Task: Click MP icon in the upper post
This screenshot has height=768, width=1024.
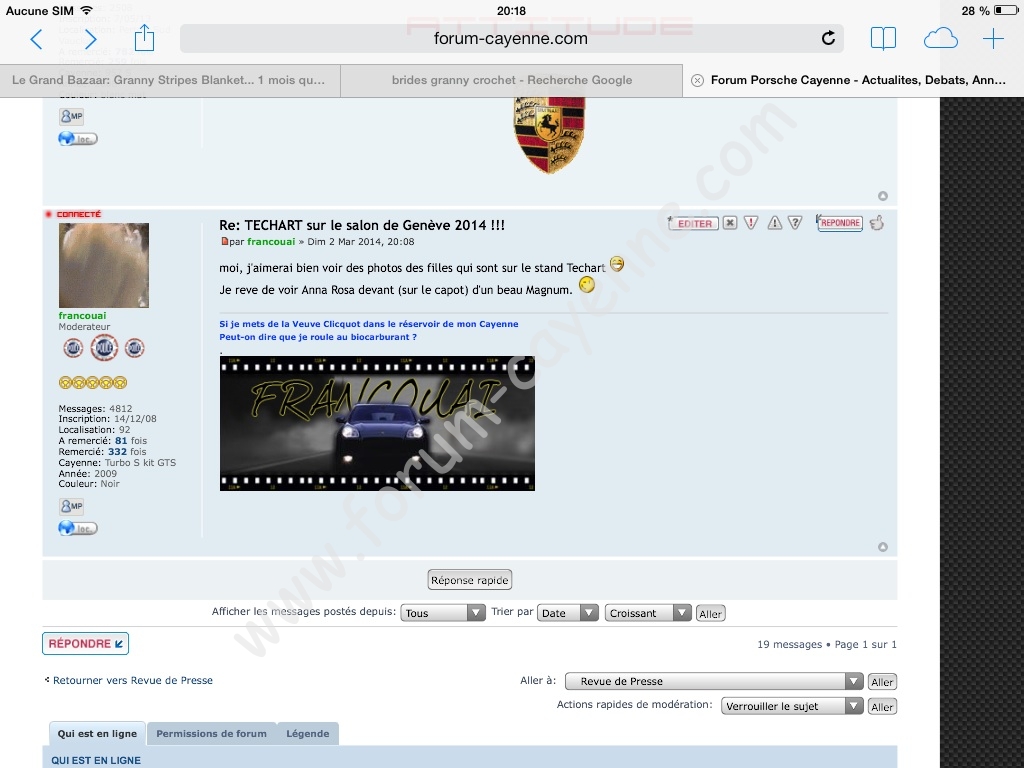Action: pos(71,116)
